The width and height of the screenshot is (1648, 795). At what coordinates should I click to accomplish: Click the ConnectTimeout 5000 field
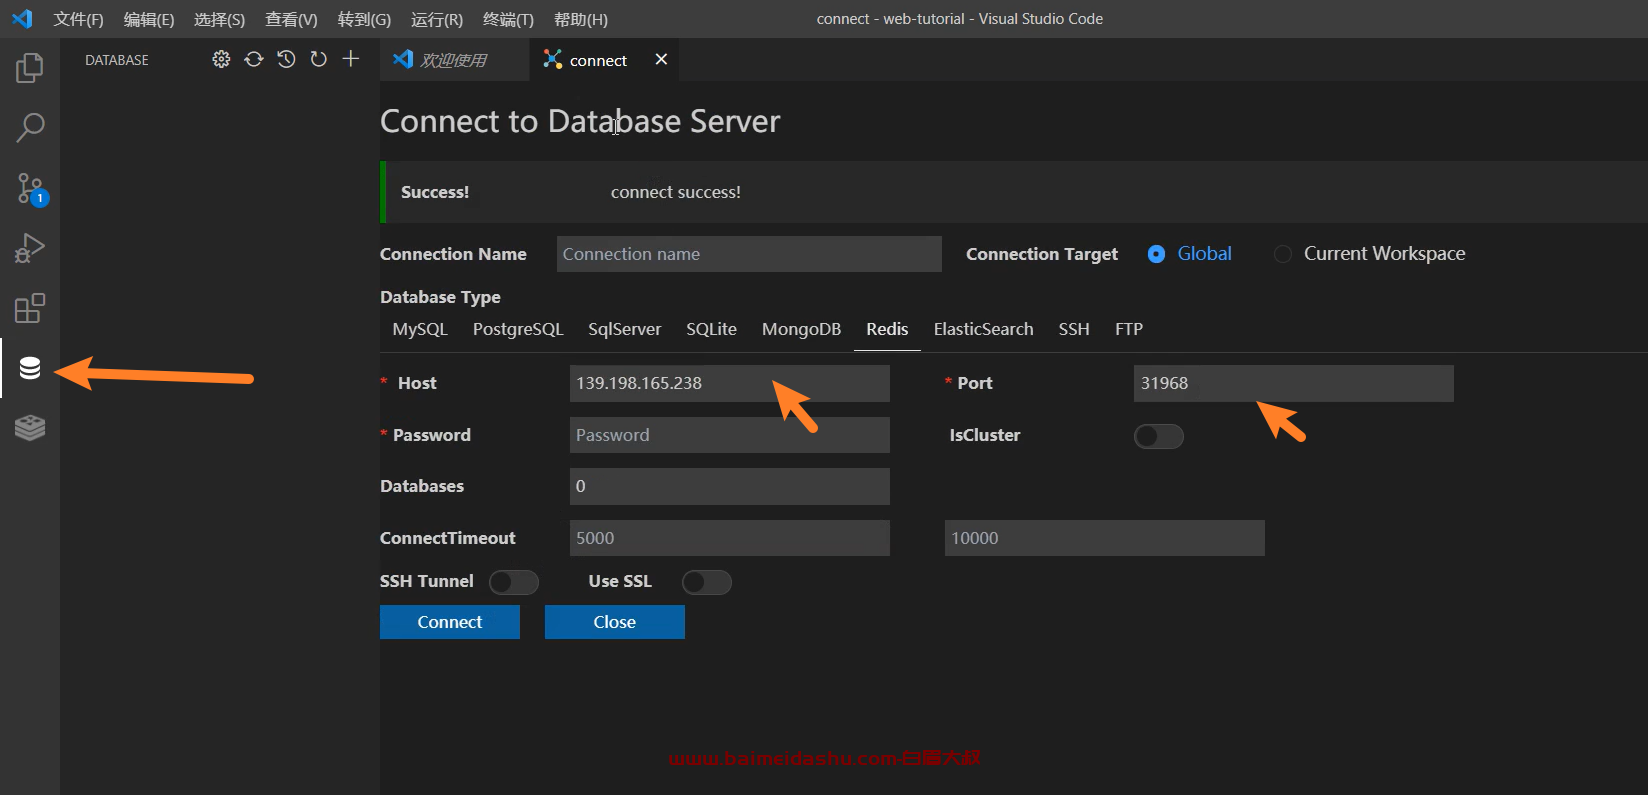pyautogui.click(x=730, y=538)
